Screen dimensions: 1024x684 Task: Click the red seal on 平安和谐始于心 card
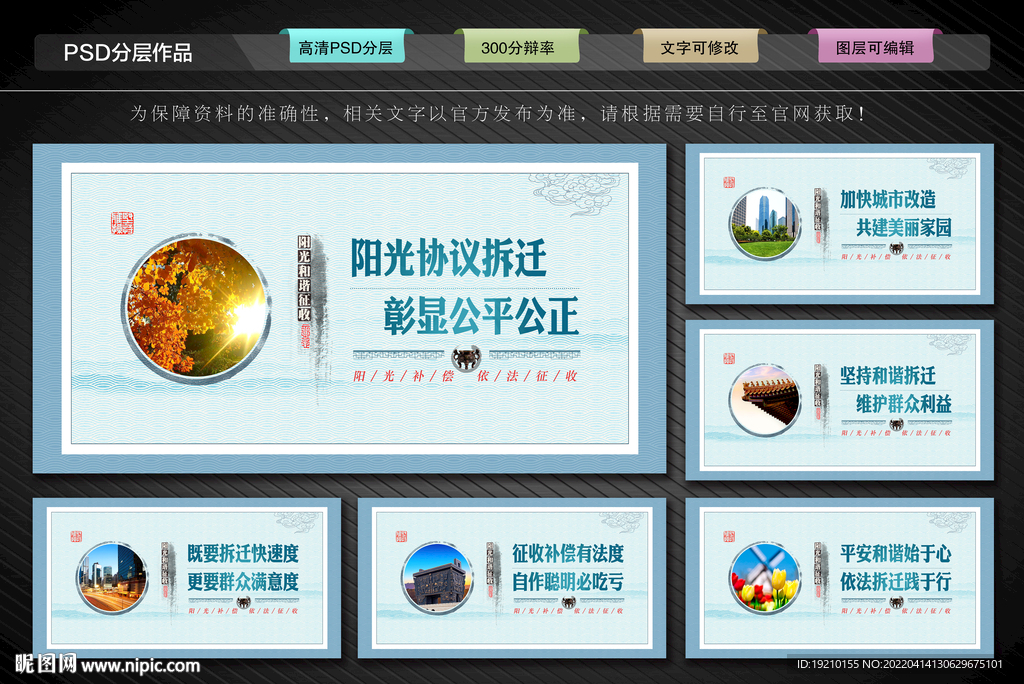click(729, 536)
